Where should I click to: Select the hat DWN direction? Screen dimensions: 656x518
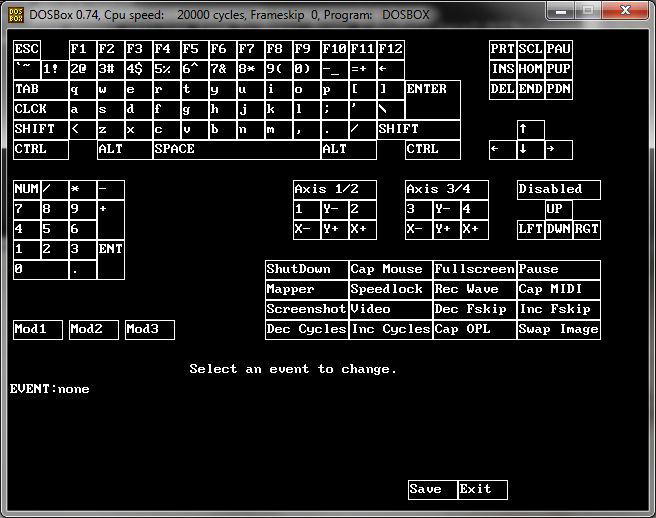[x=559, y=229]
